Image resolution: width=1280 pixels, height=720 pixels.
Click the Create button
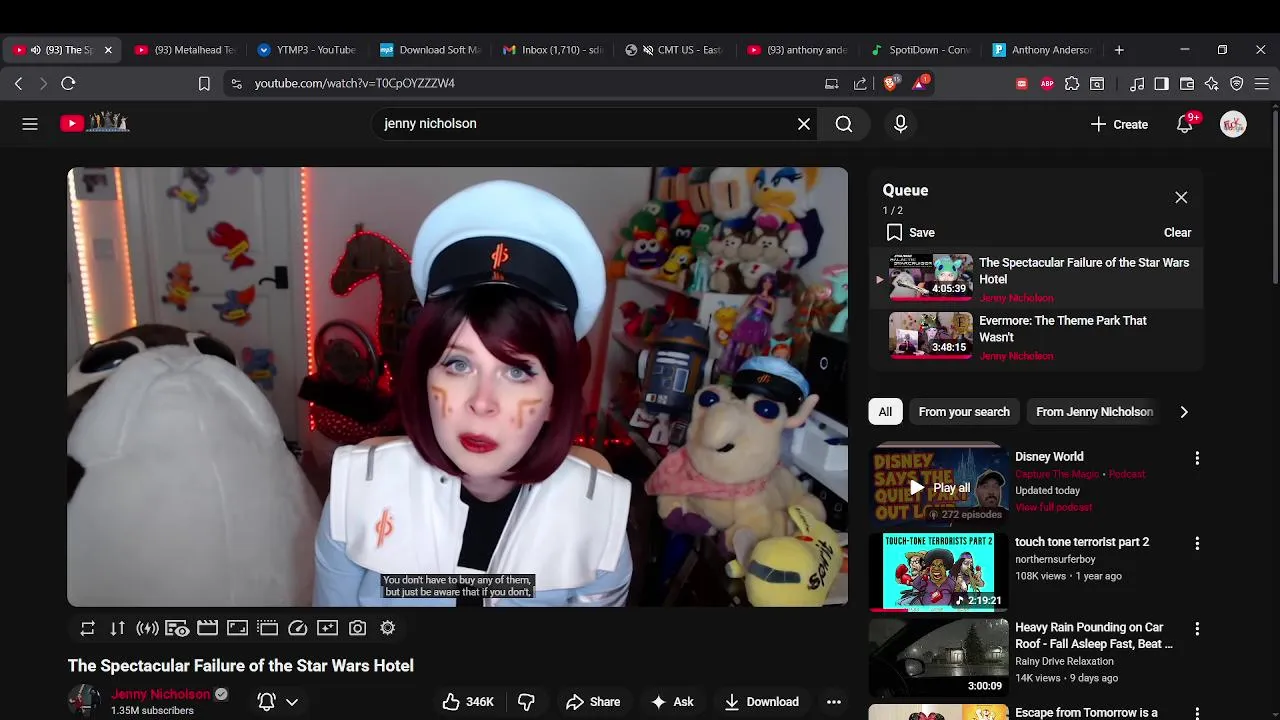1119,124
